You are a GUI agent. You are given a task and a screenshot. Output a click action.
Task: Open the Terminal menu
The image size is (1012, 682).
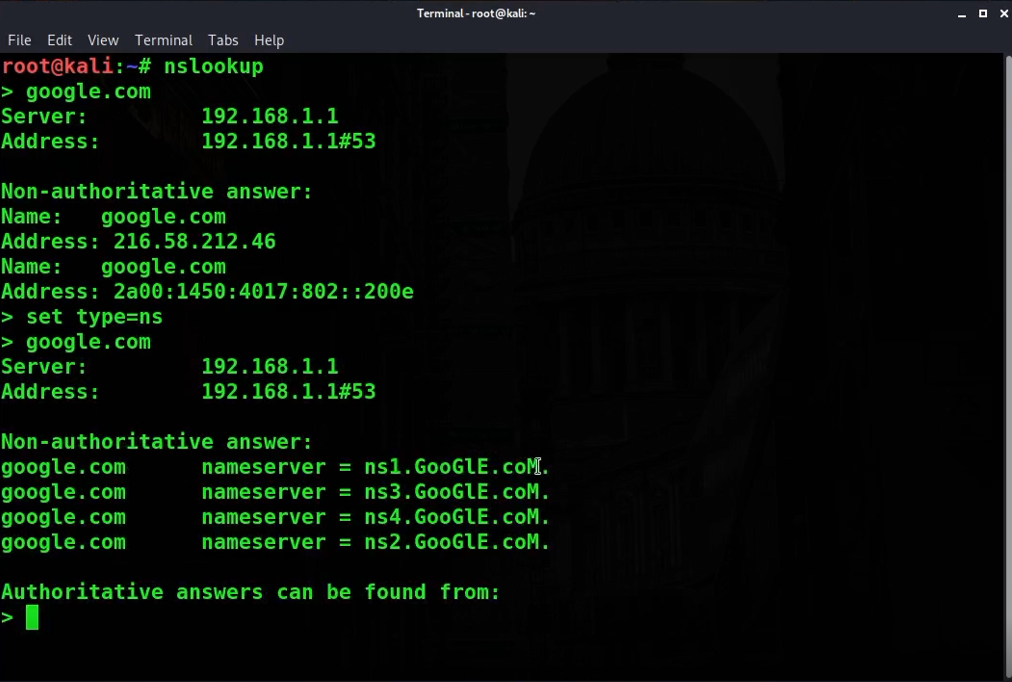[163, 40]
